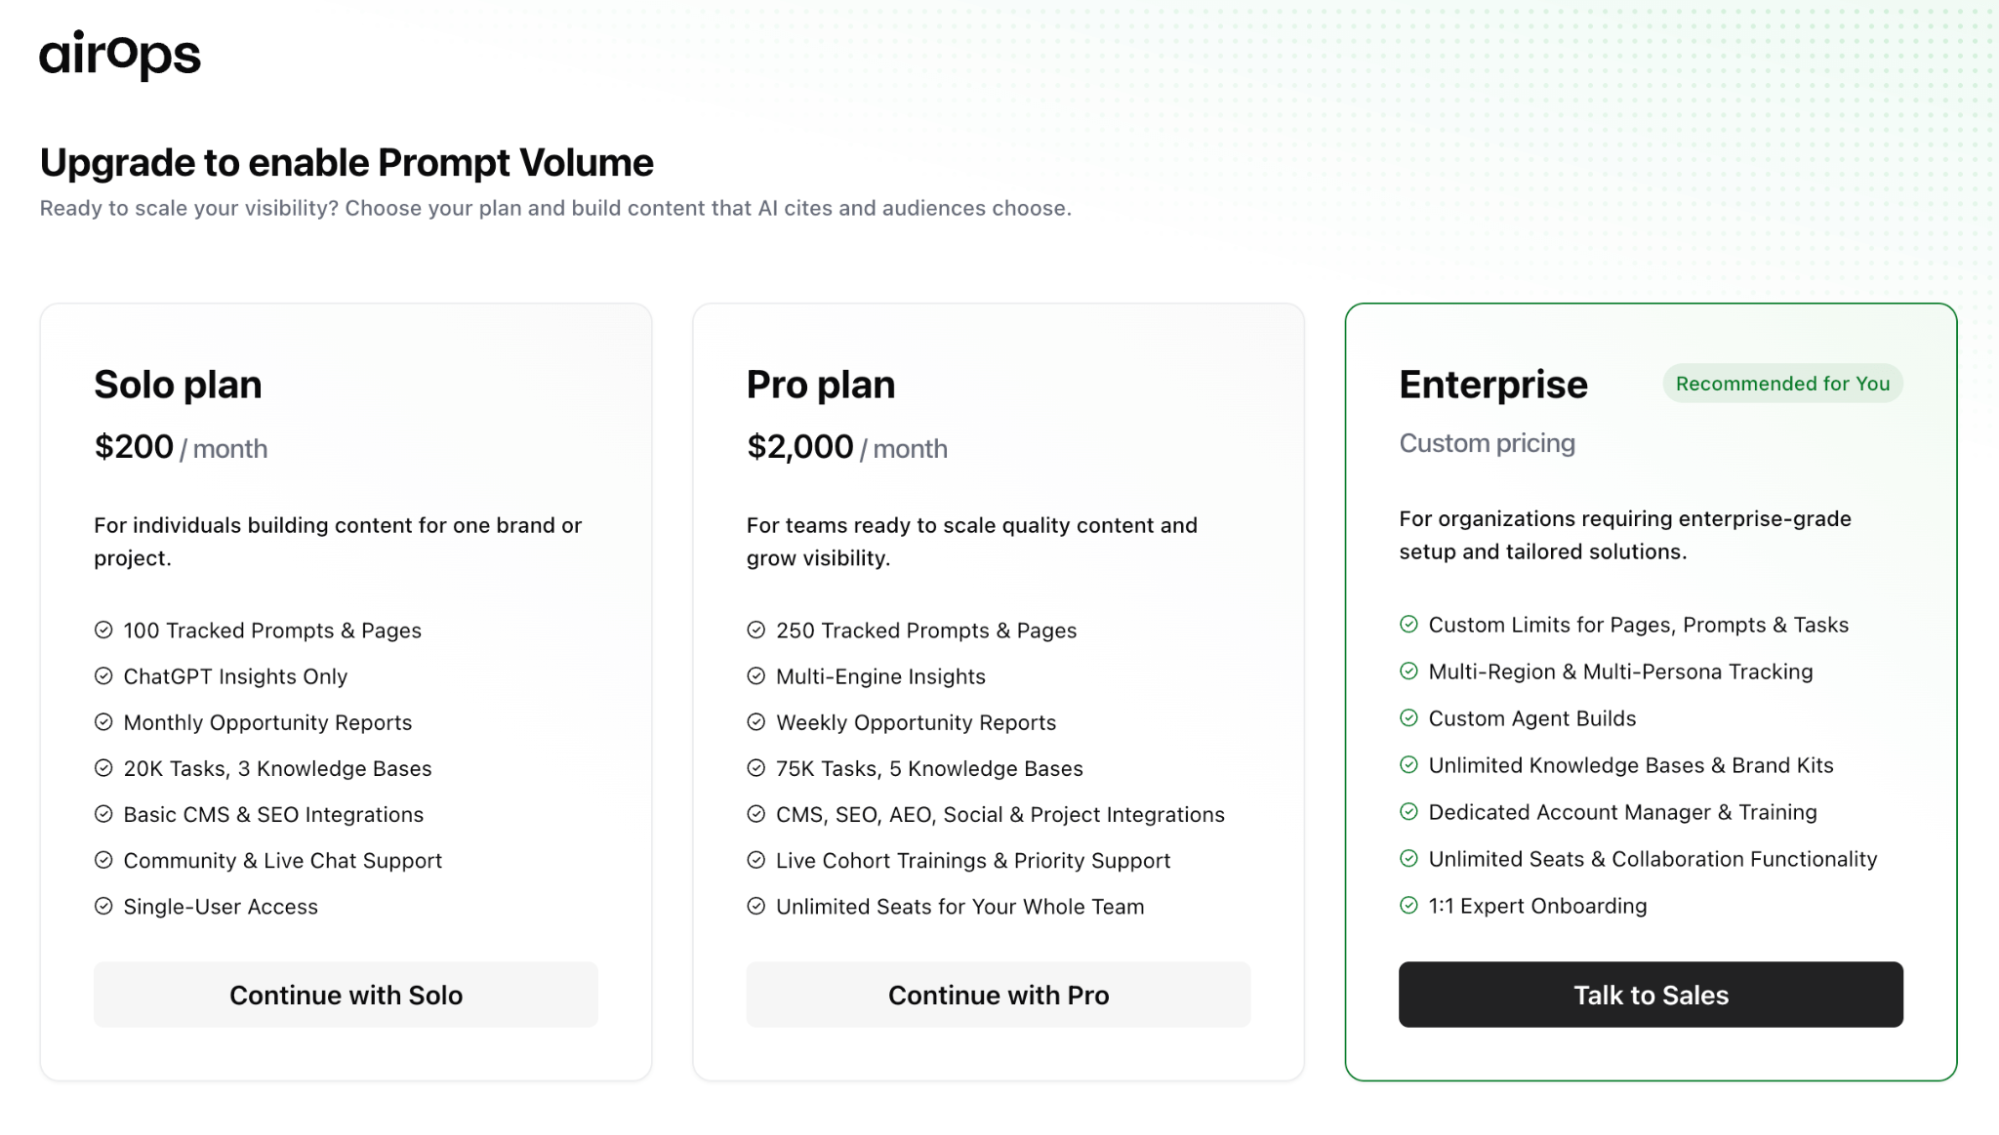Click the checkmark icon beside Multi-Engine Insights
The height and width of the screenshot is (1135, 1999).
[756, 676]
